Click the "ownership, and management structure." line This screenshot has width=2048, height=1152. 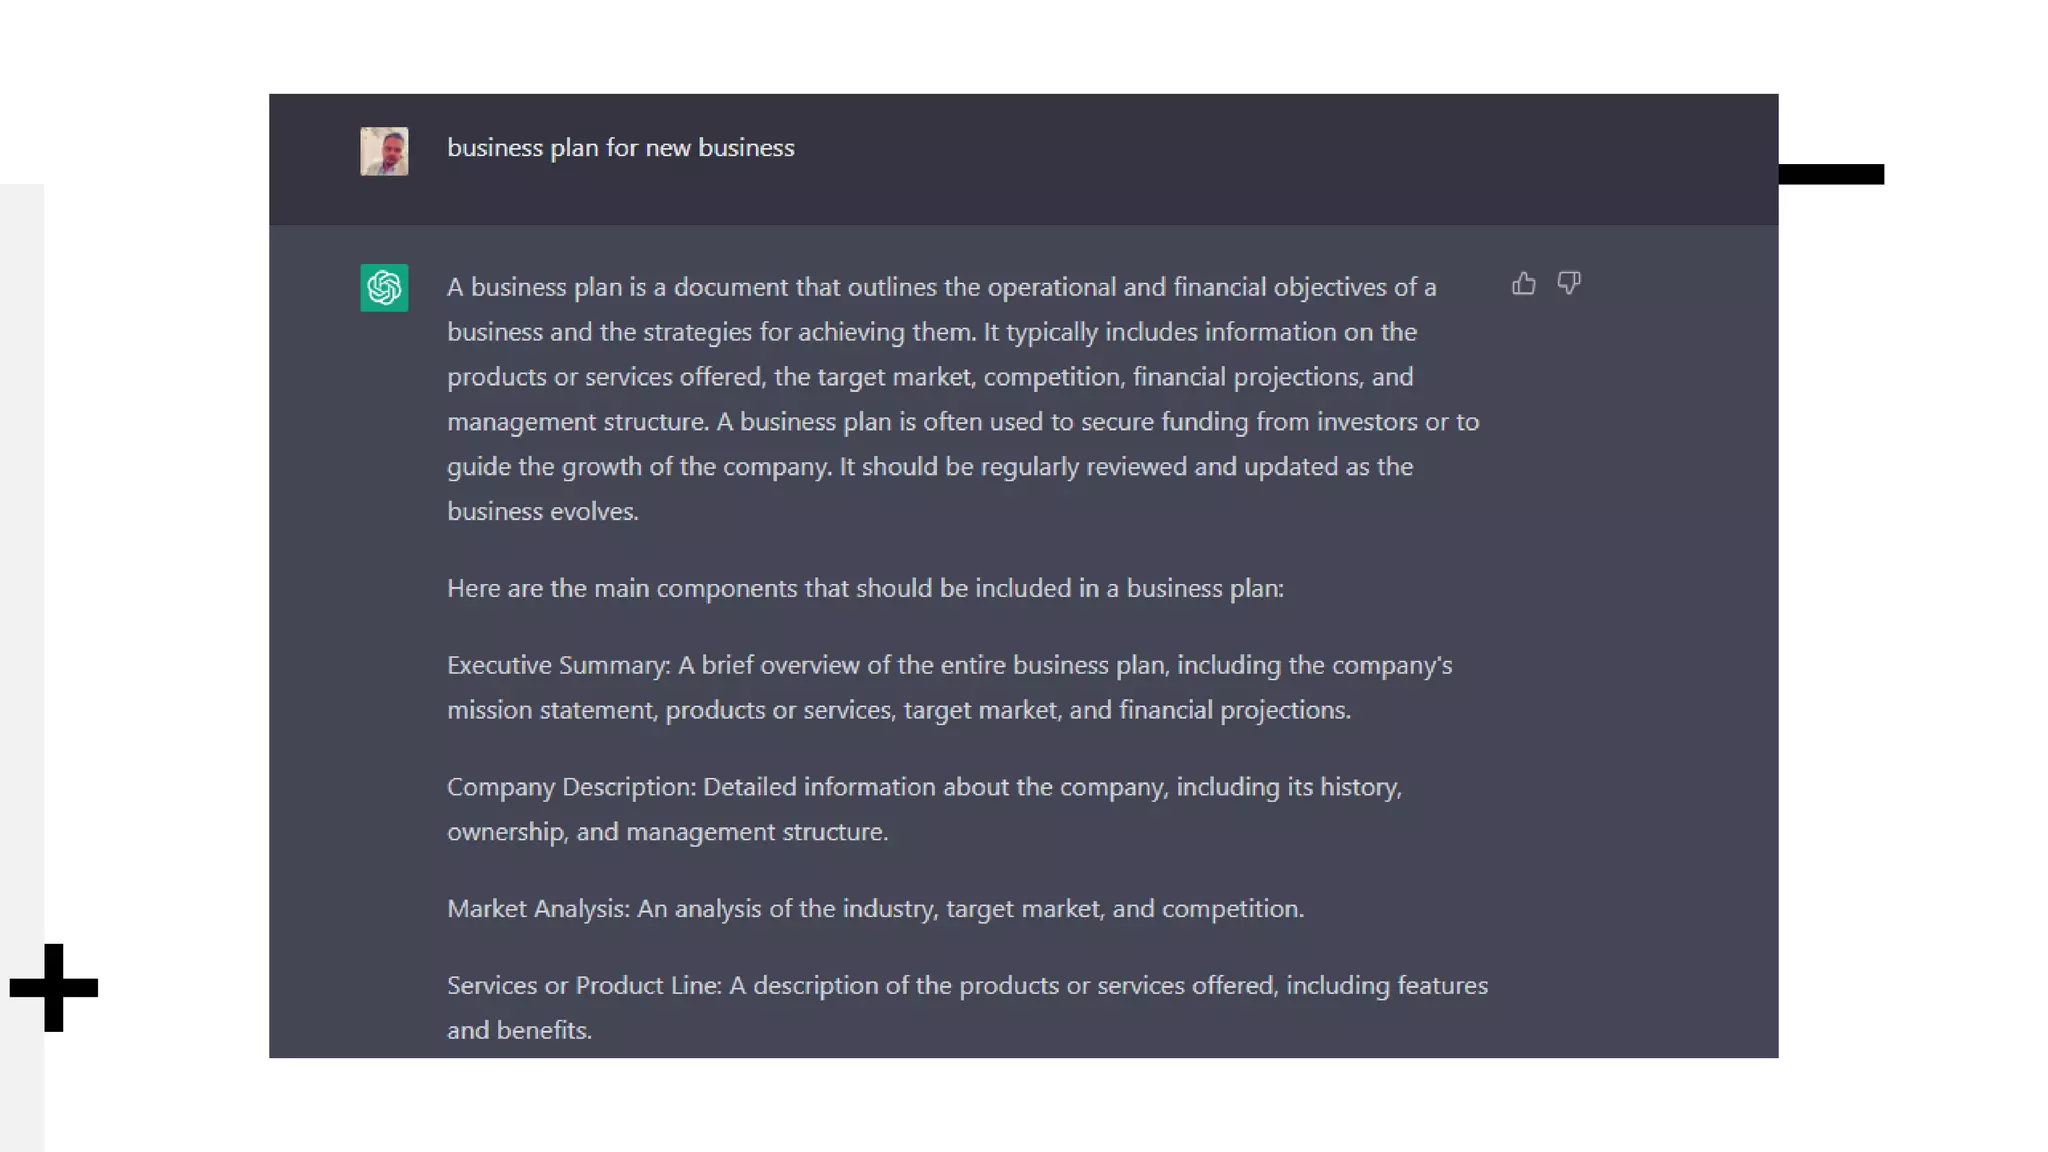click(x=667, y=832)
